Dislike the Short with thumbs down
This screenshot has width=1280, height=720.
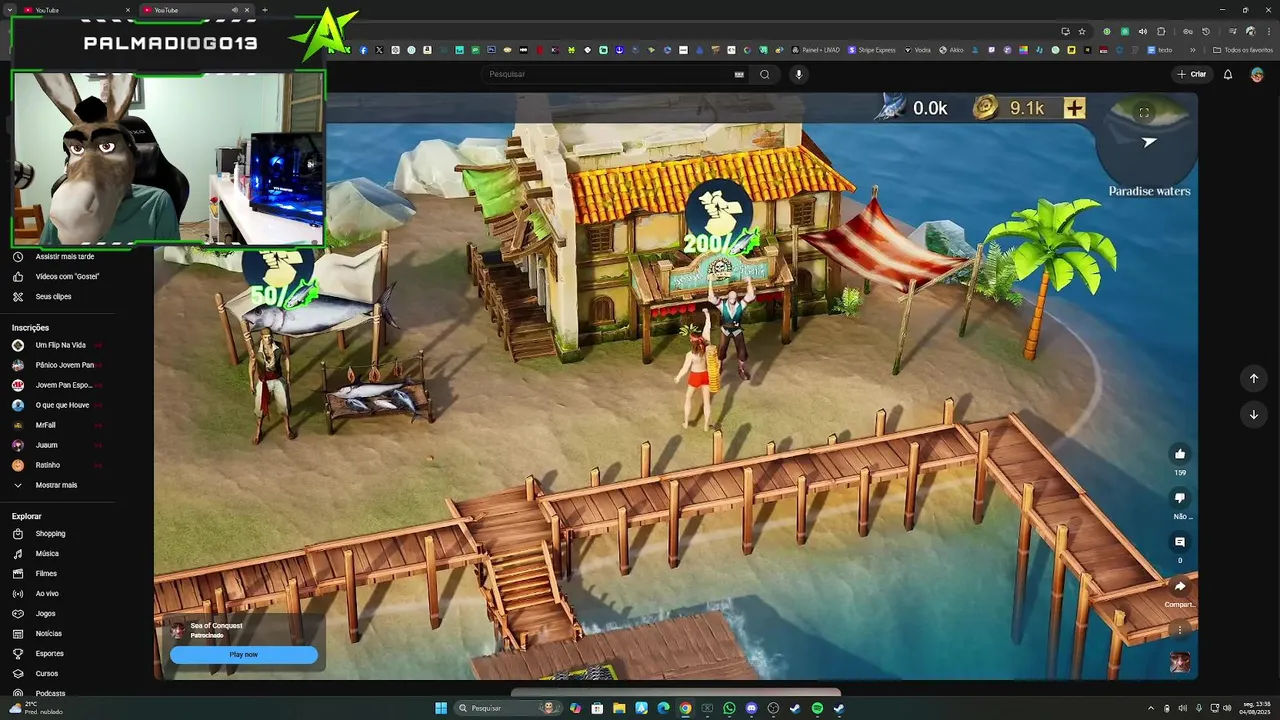[x=1180, y=498]
